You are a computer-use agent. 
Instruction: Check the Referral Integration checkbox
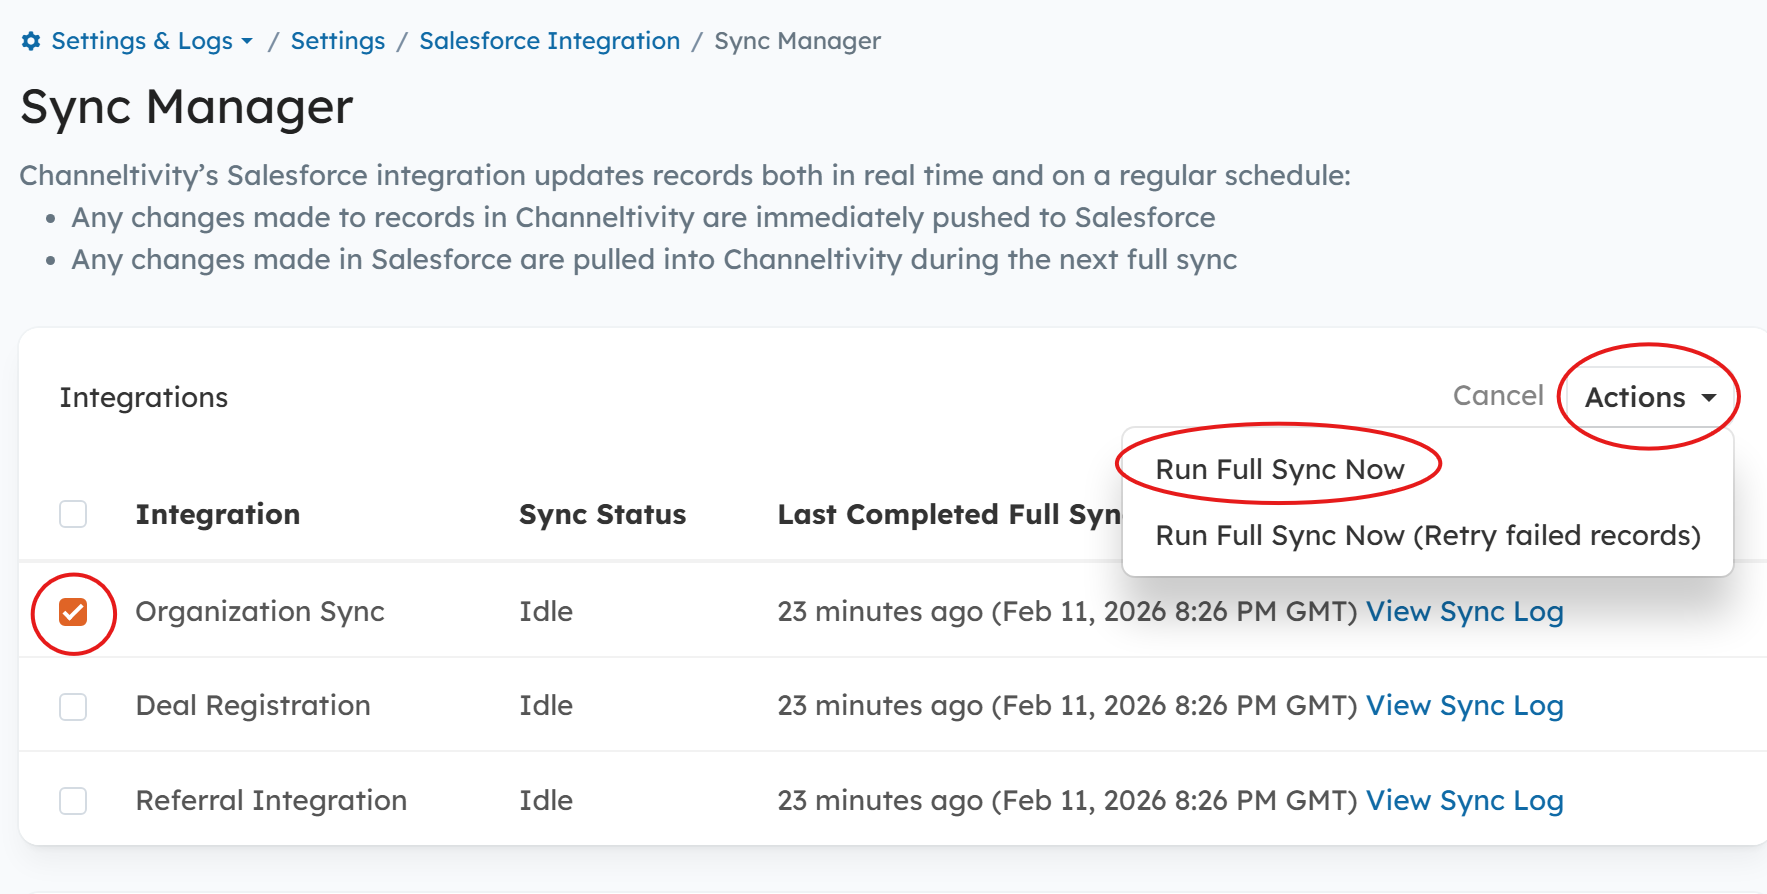(x=73, y=801)
